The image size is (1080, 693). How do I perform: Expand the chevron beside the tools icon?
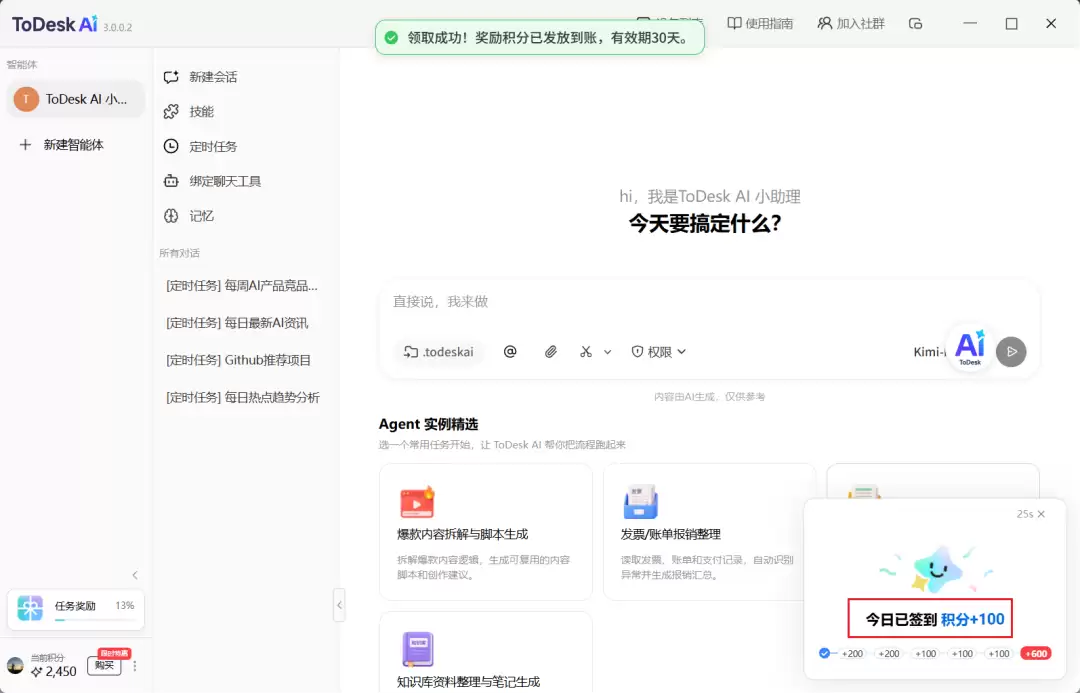(608, 352)
